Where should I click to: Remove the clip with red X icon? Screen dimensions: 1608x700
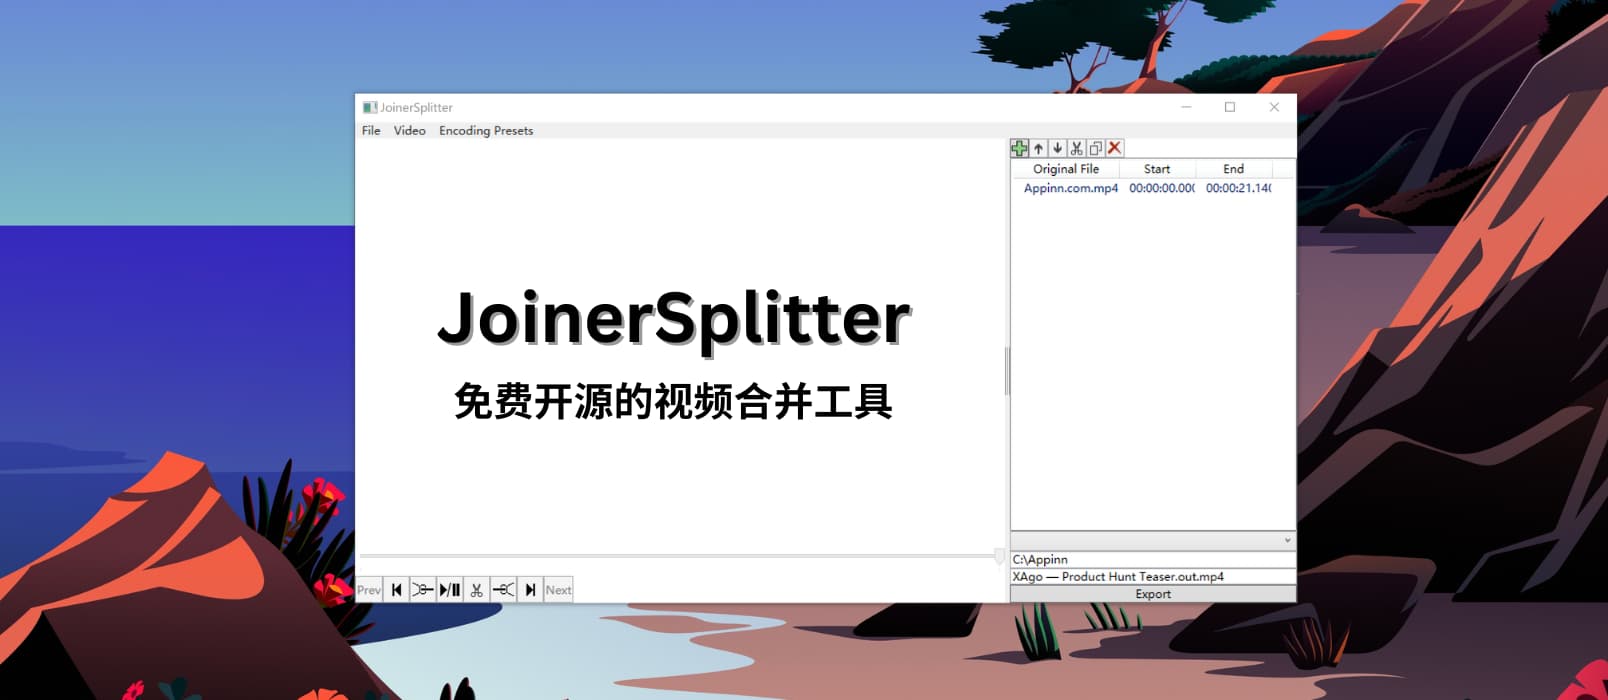click(1114, 148)
